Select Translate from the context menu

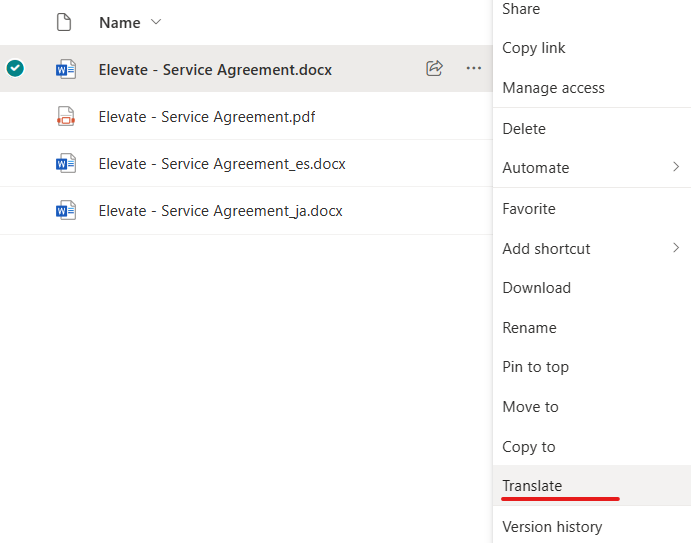point(532,486)
